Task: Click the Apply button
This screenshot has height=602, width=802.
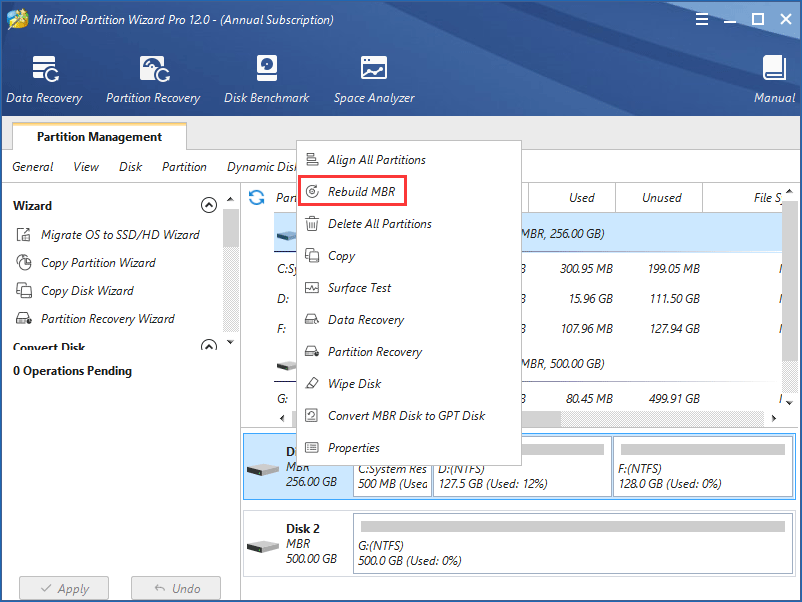Action: pos(64,588)
